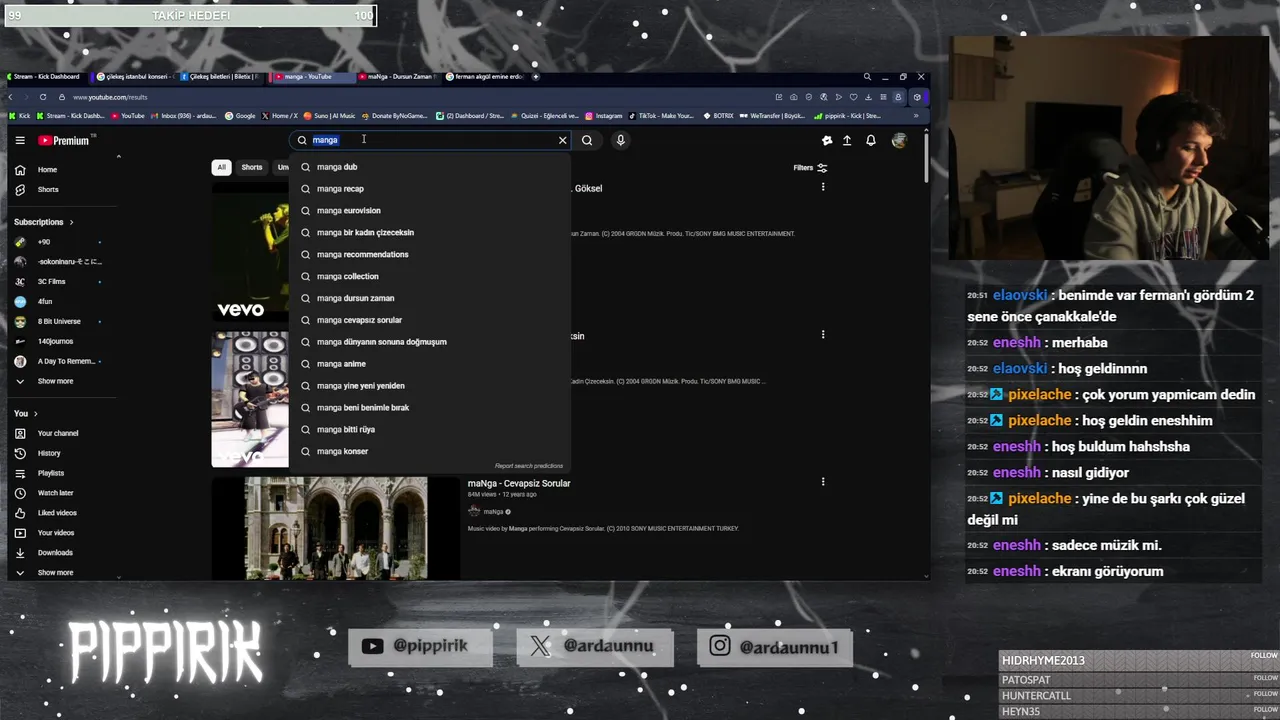Open new browser tab with plus
Image resolution: width=1280 pixels, height=720 pixels.
click(536, 77)
